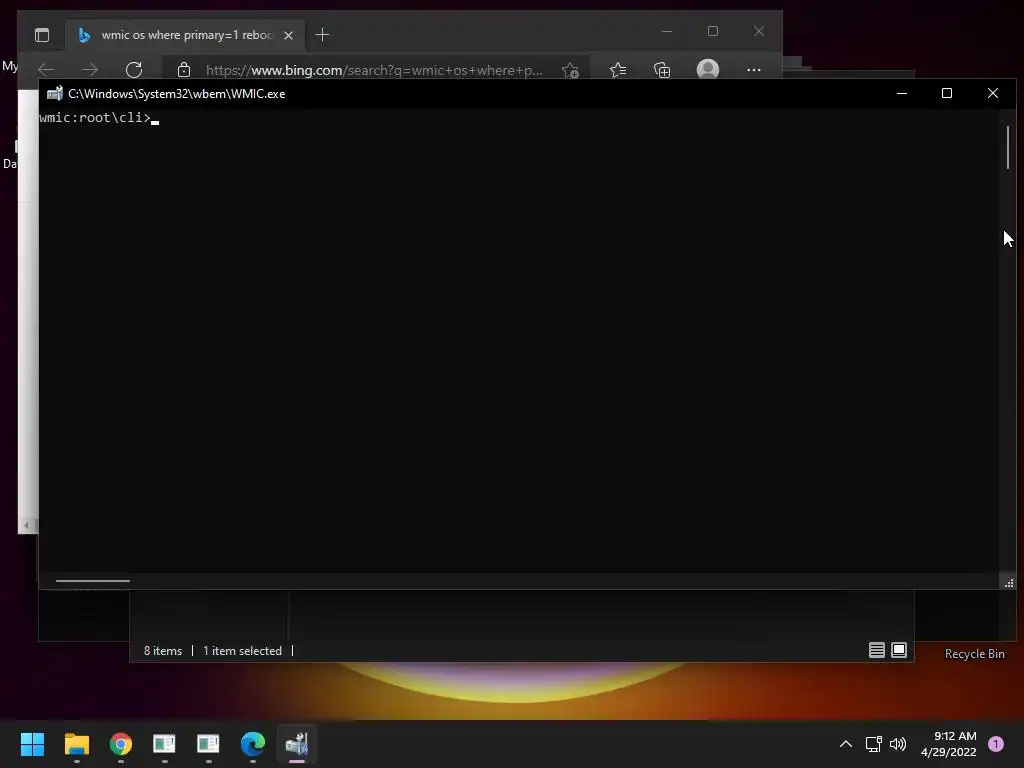Close the Edge browser window
The image size is (1024, 768).
click(759, 31)
